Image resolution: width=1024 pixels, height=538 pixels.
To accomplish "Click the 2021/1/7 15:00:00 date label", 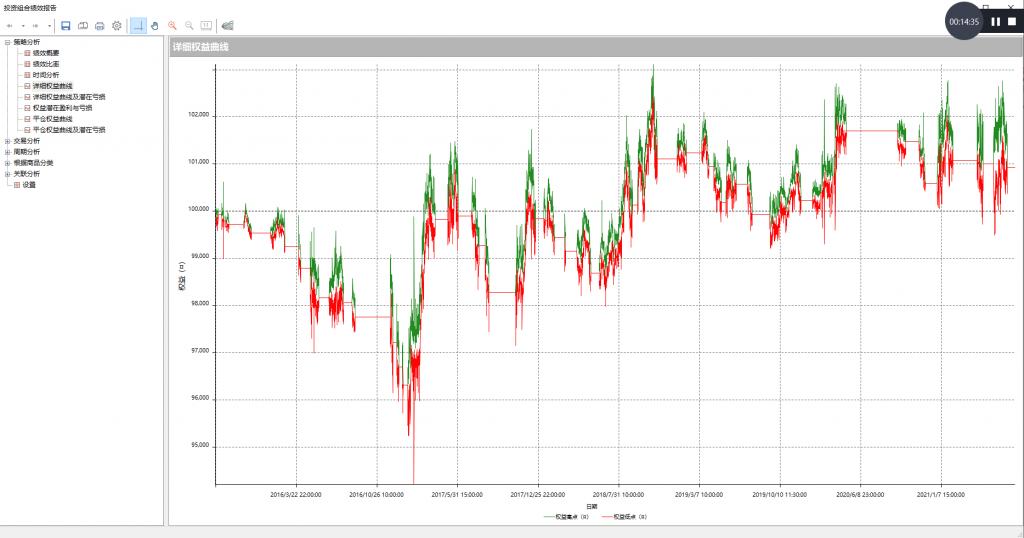I will 940,495.
